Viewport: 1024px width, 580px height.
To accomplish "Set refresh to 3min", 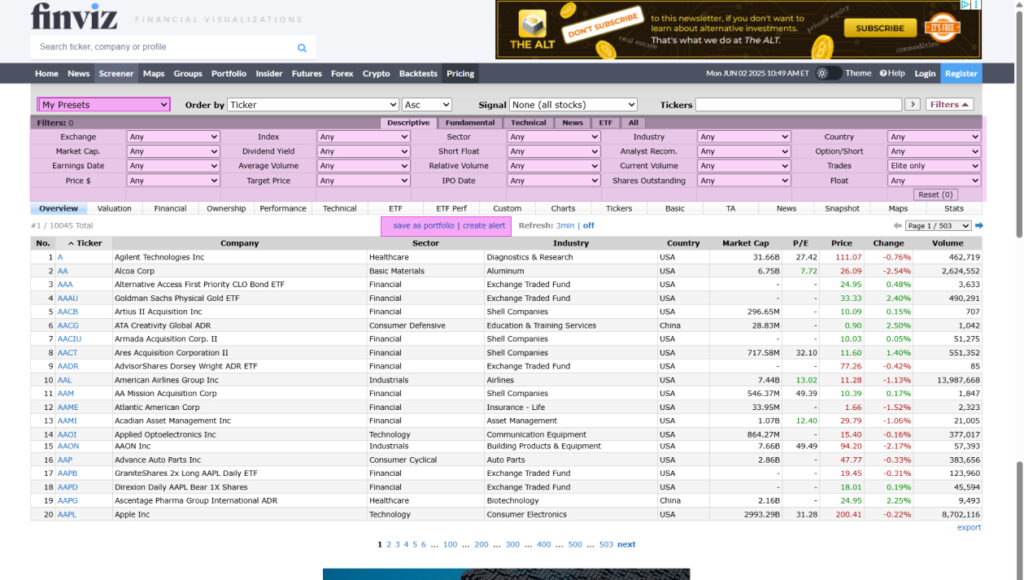I will click(566, 225).
